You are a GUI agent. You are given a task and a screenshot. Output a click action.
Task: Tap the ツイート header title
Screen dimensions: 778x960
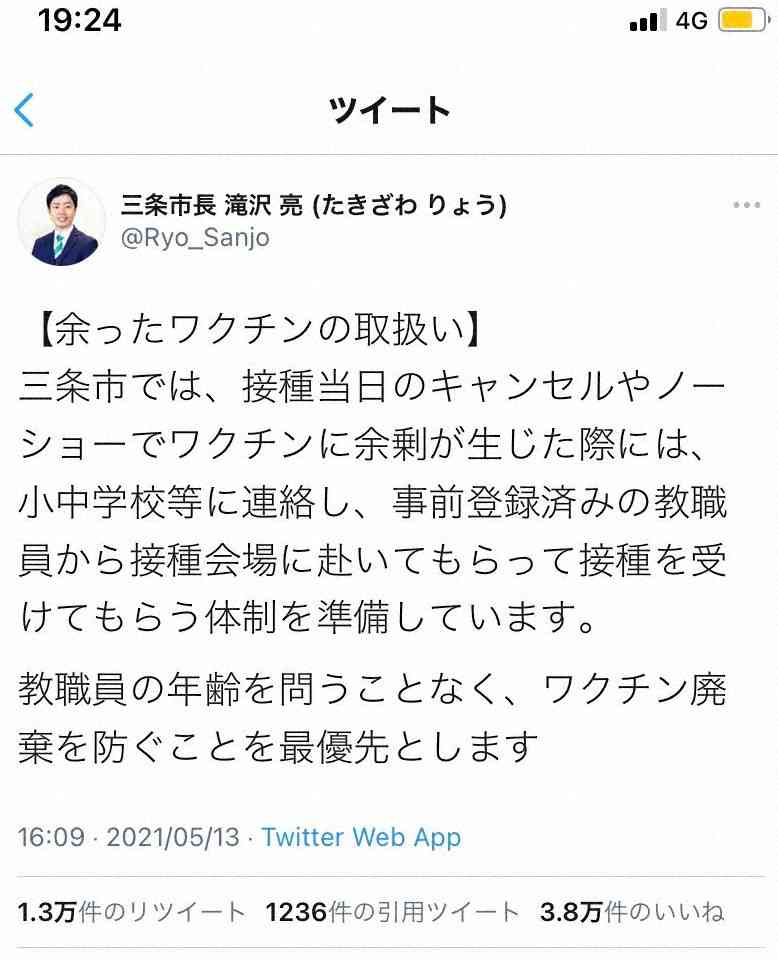click(389, 110)
